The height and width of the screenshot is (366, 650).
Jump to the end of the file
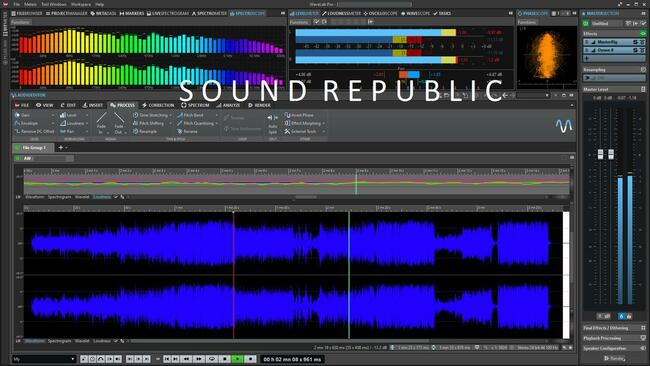pos(175,359)
